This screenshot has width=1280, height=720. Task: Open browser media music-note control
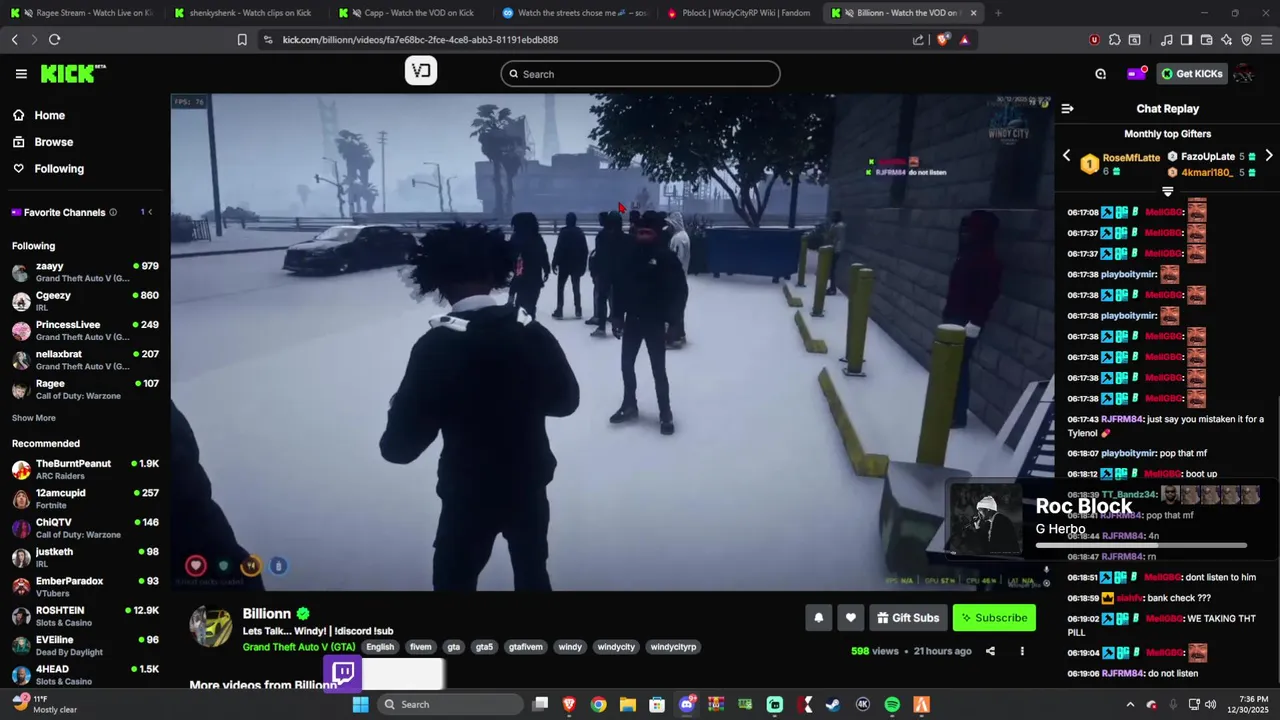point(1166,40)
